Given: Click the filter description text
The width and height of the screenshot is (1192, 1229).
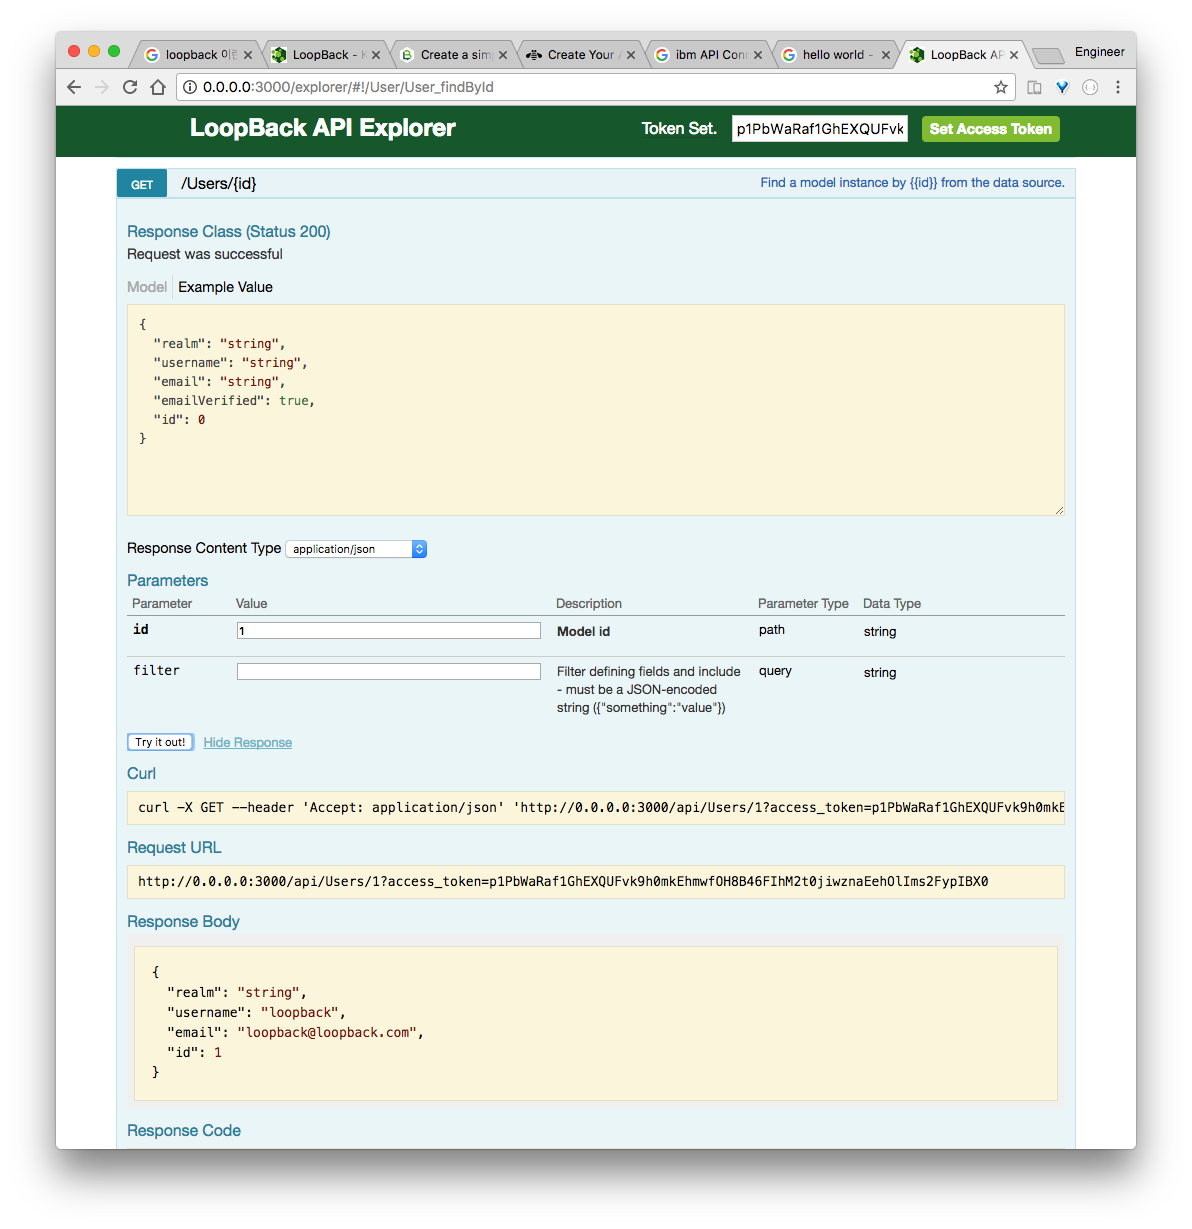Looking at the screenshot, I should [x=649, y=690].
